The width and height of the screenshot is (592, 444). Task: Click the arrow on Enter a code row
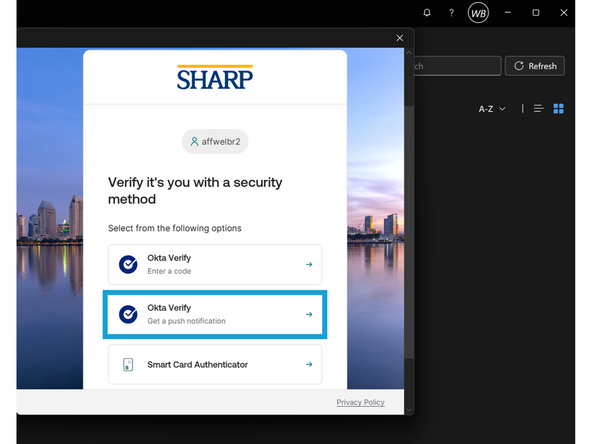(x=309, y=264)
